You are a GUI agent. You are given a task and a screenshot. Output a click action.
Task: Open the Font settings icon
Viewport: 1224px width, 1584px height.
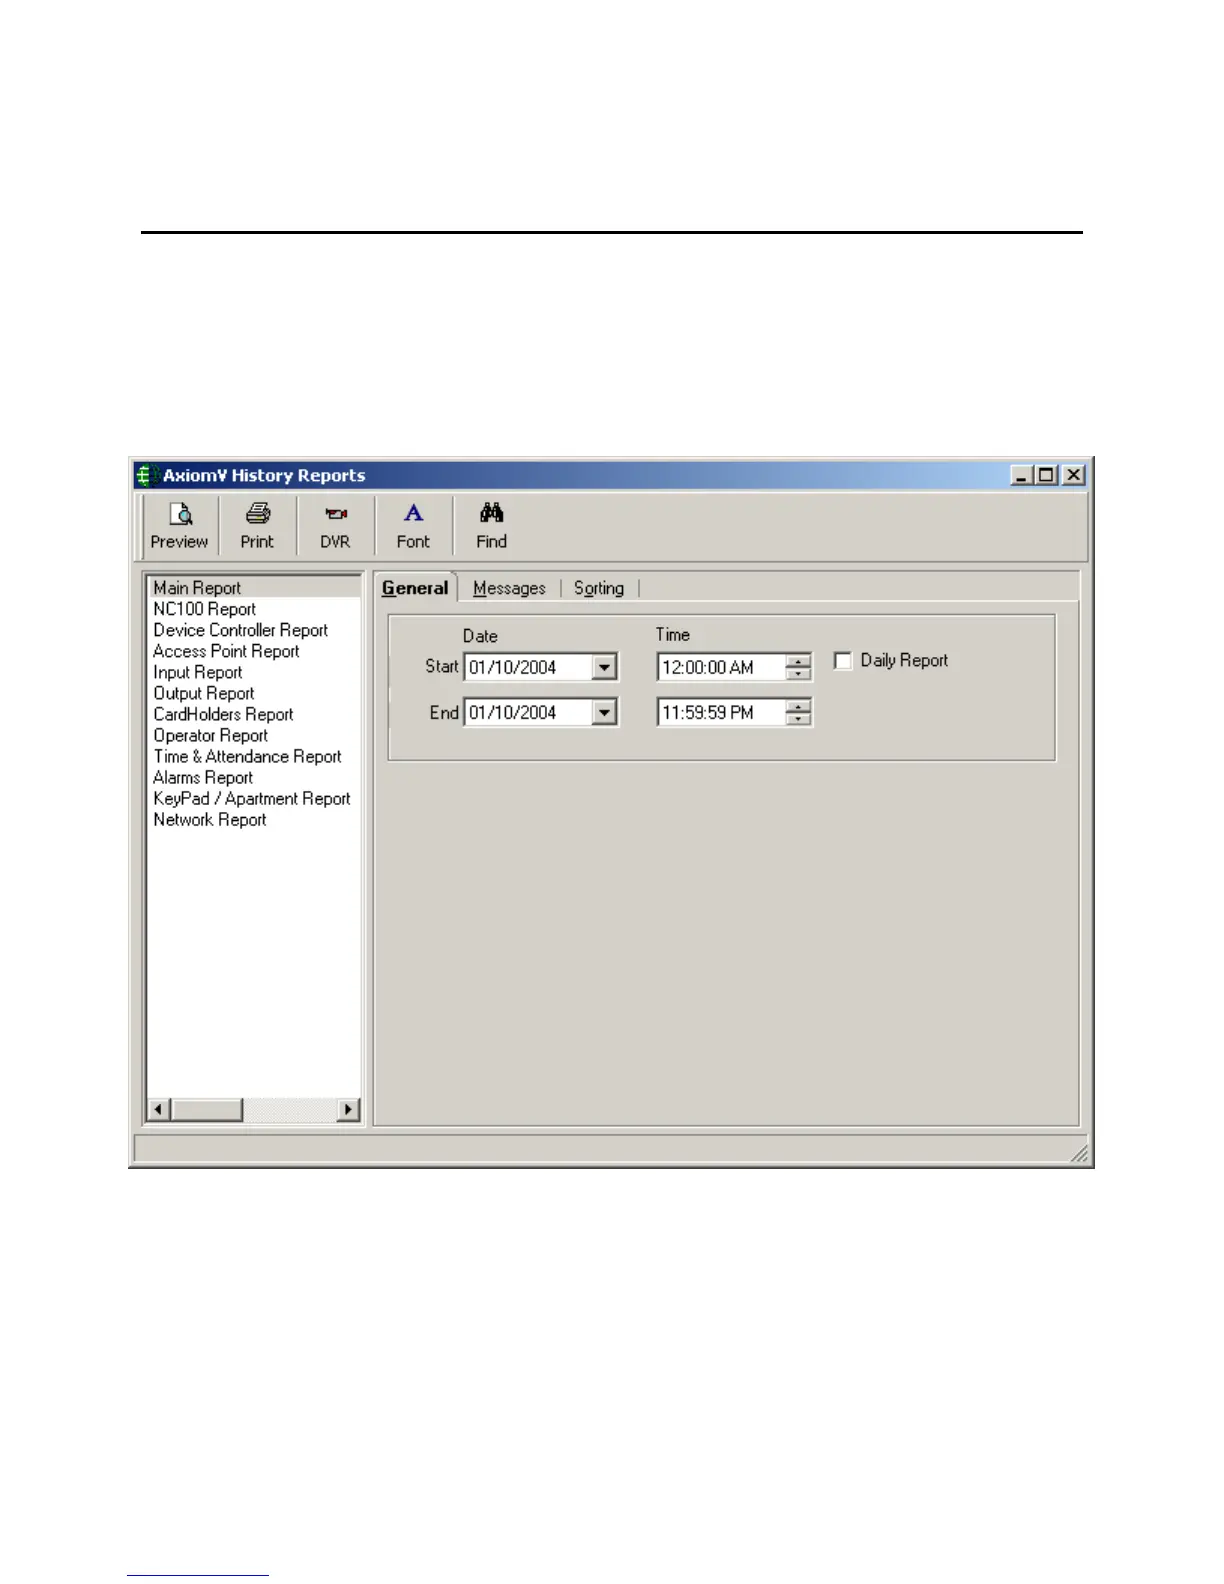point(413,526)
